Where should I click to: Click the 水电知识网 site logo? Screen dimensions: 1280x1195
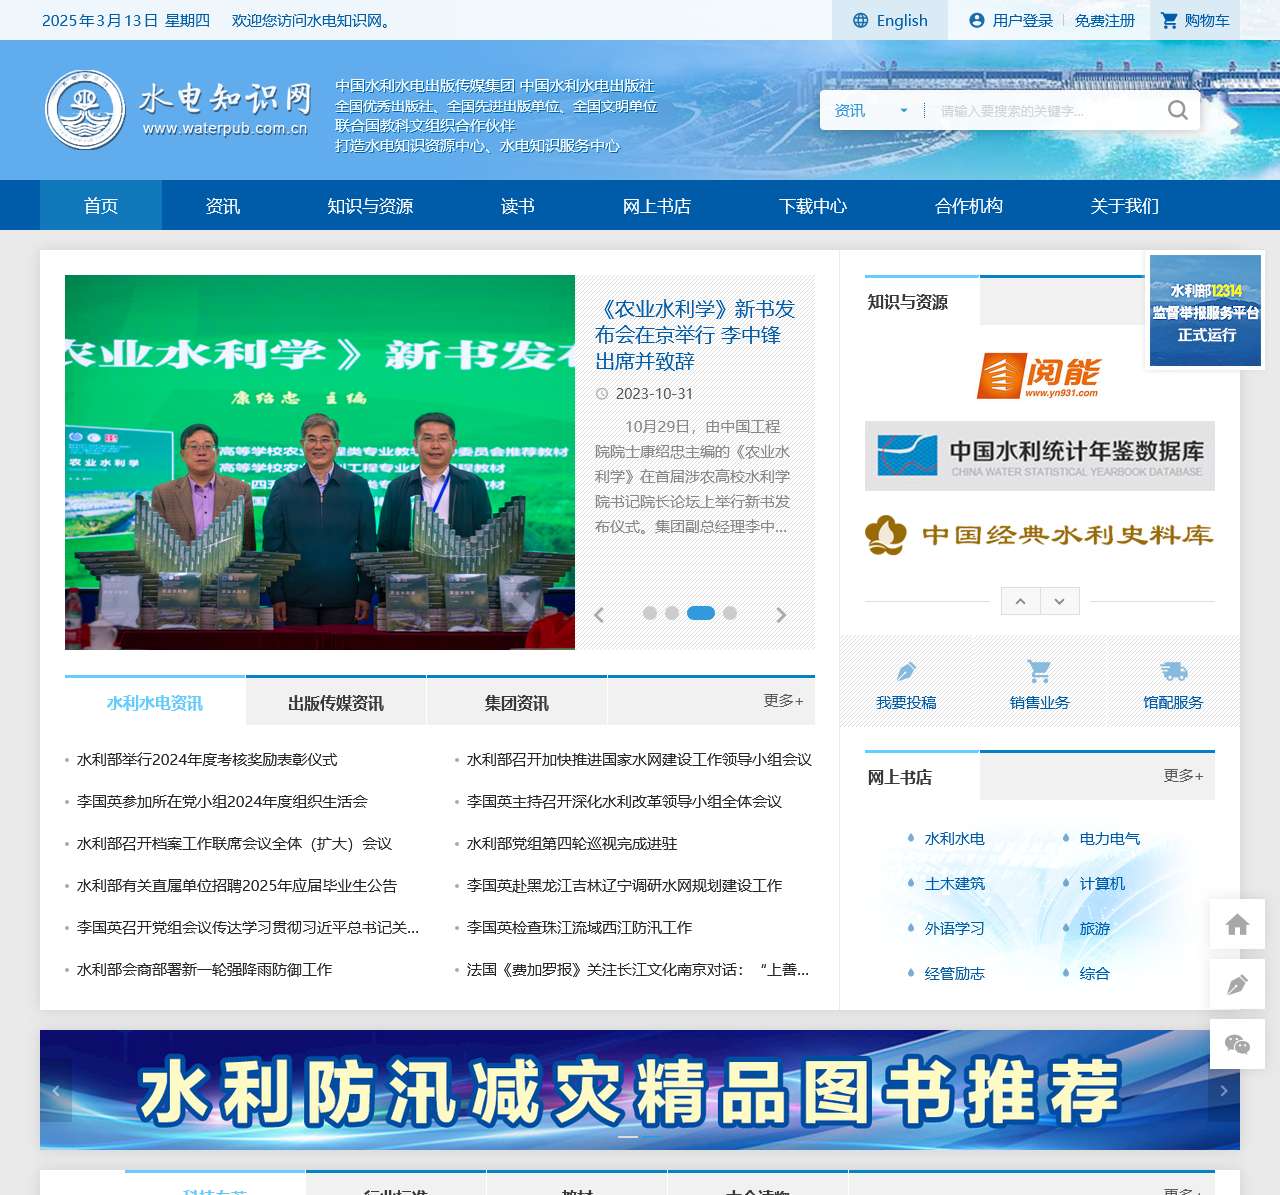[178, 110]
